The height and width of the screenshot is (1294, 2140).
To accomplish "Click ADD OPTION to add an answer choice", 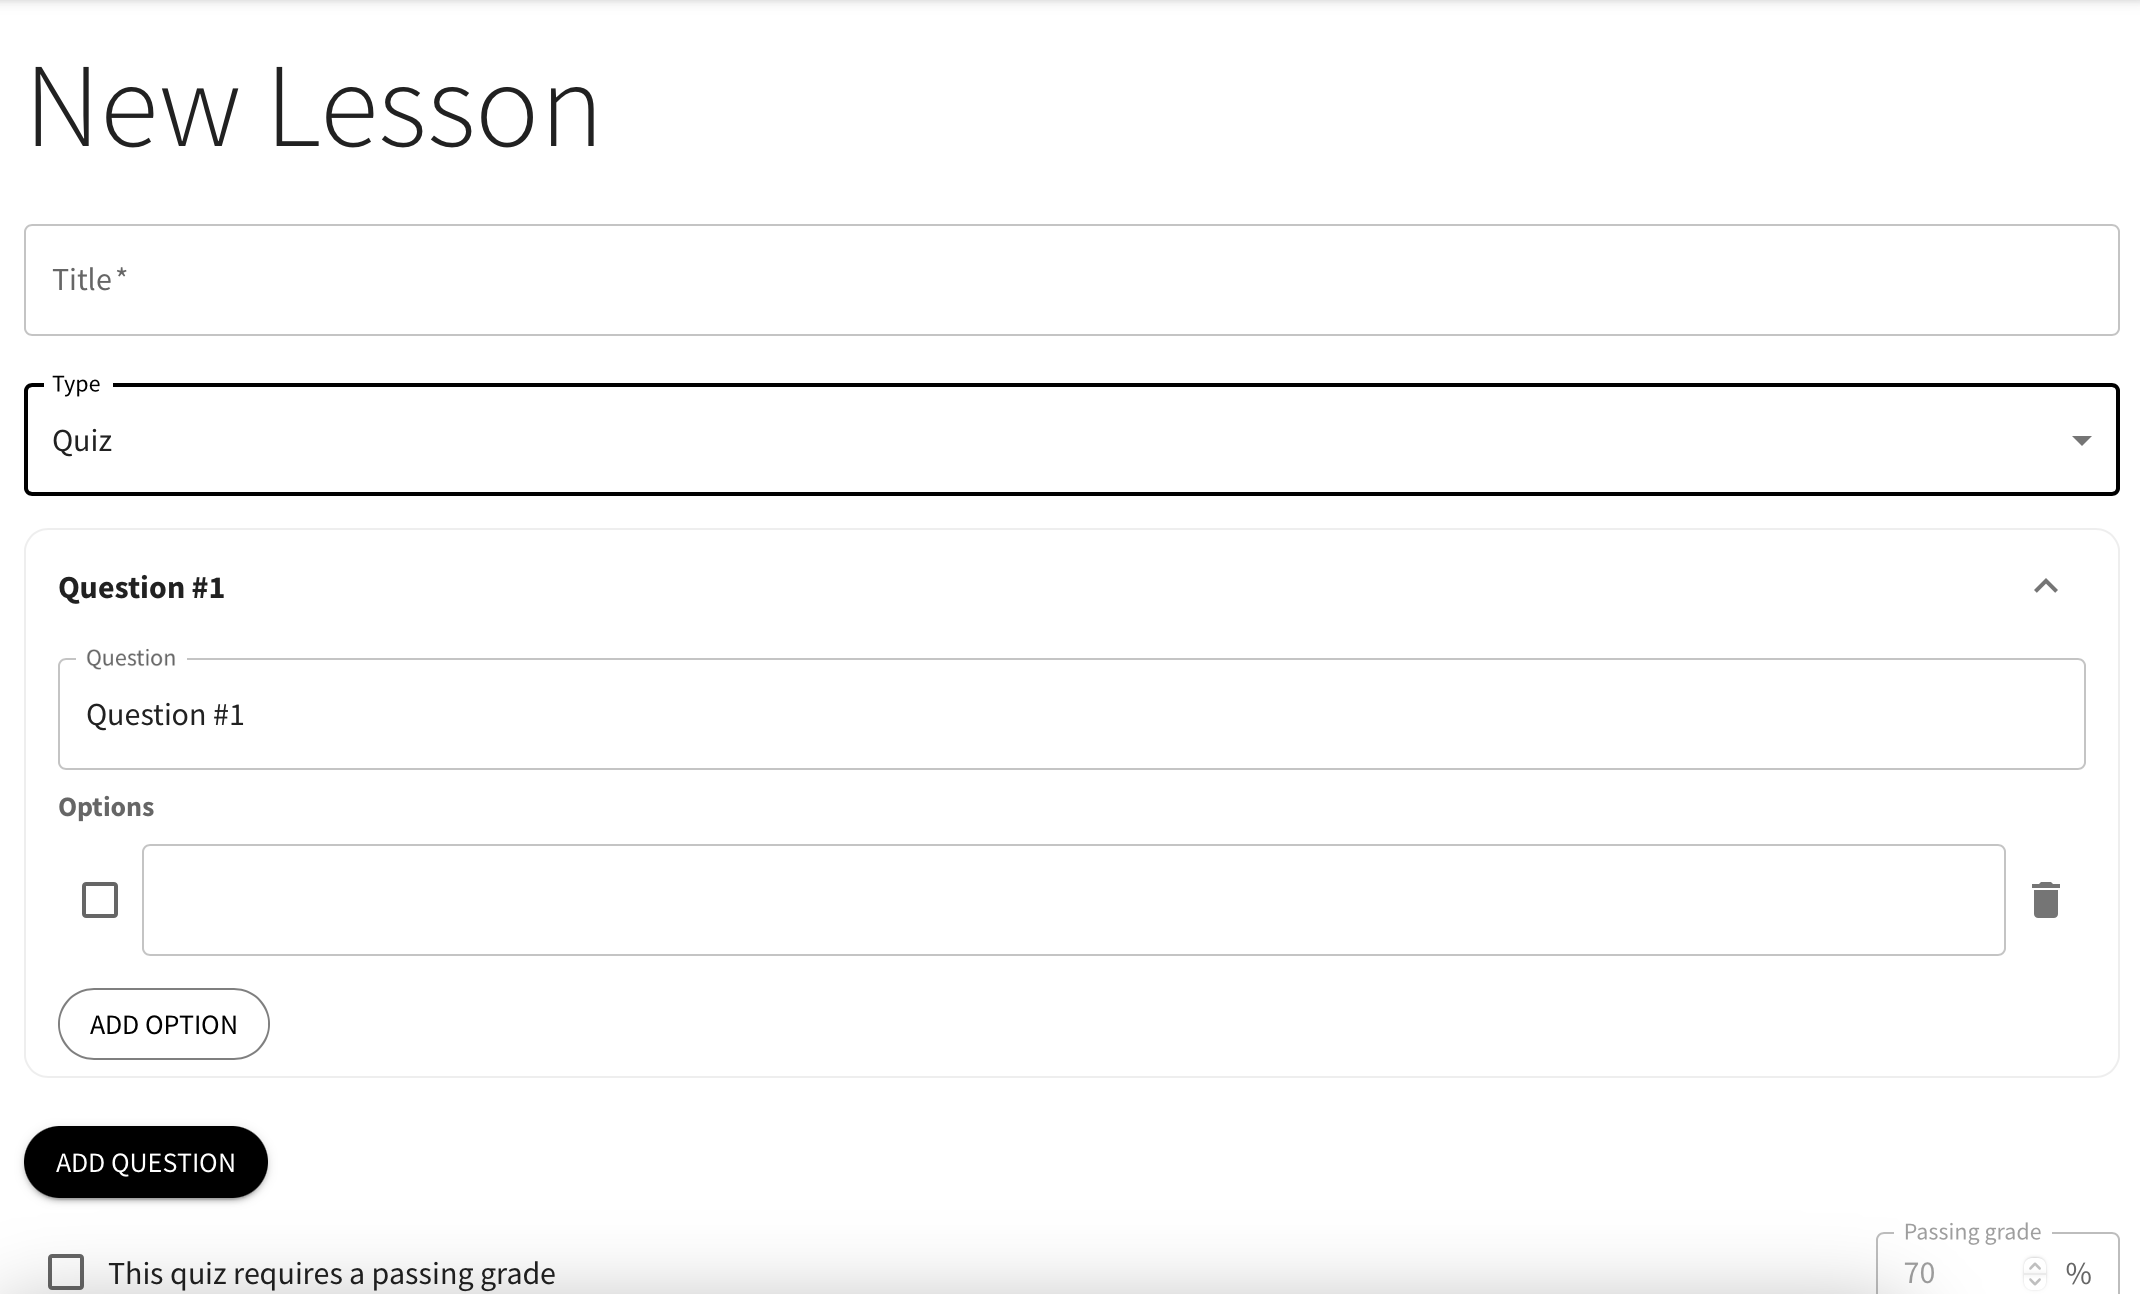I will tap(163, 1024).
